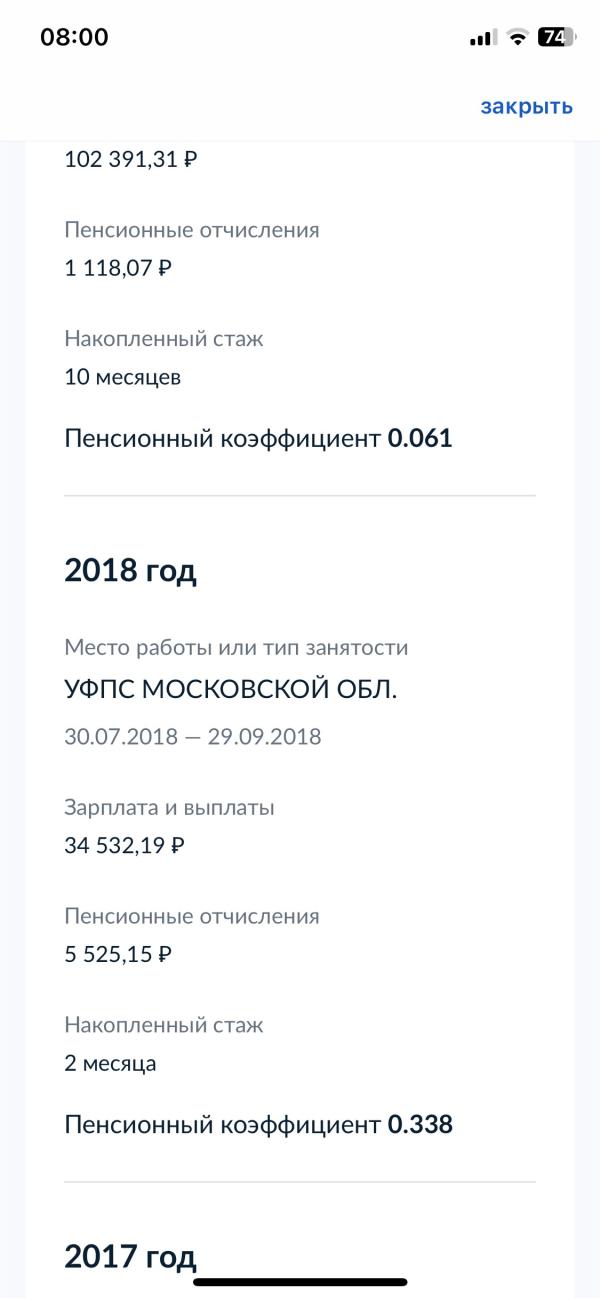The height and width of the screenshot is (1298, 600).
Task: Select the 2017 год heading
Action: 130,1256
